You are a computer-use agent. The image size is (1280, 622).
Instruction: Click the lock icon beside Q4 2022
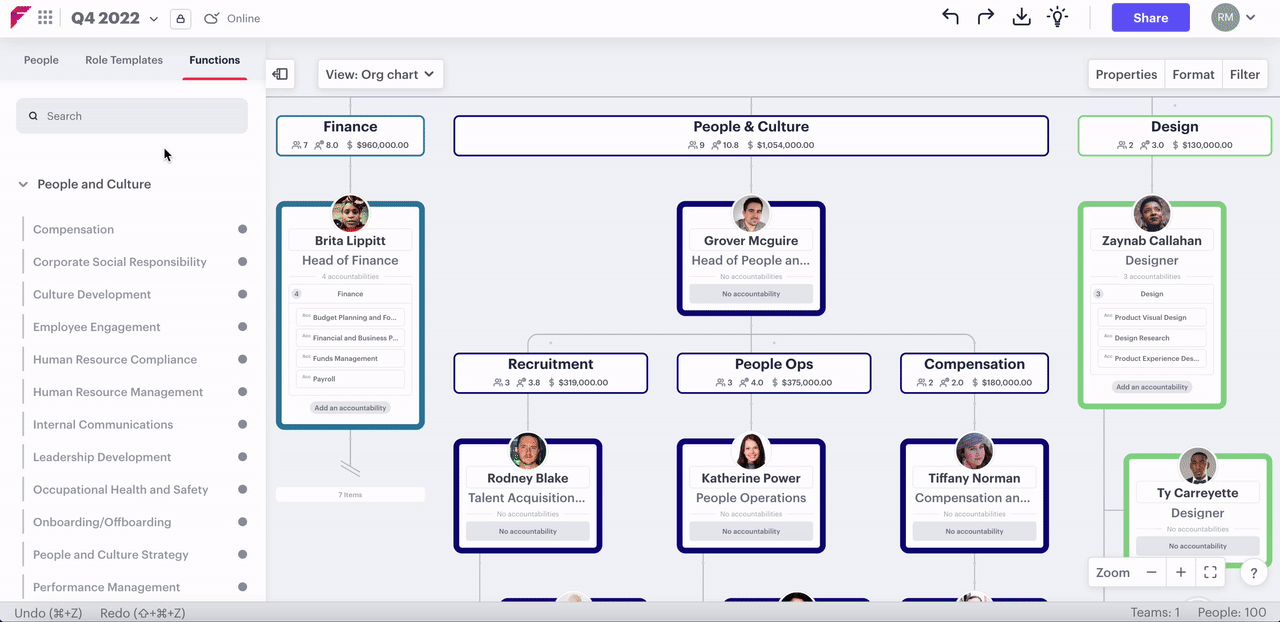180,18
